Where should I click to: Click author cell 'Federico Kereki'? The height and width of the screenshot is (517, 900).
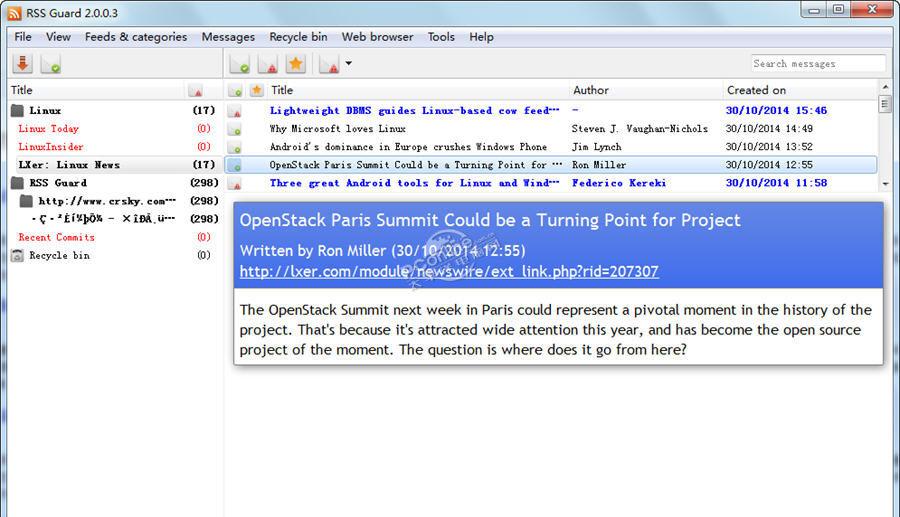click(x=619, y=183)
